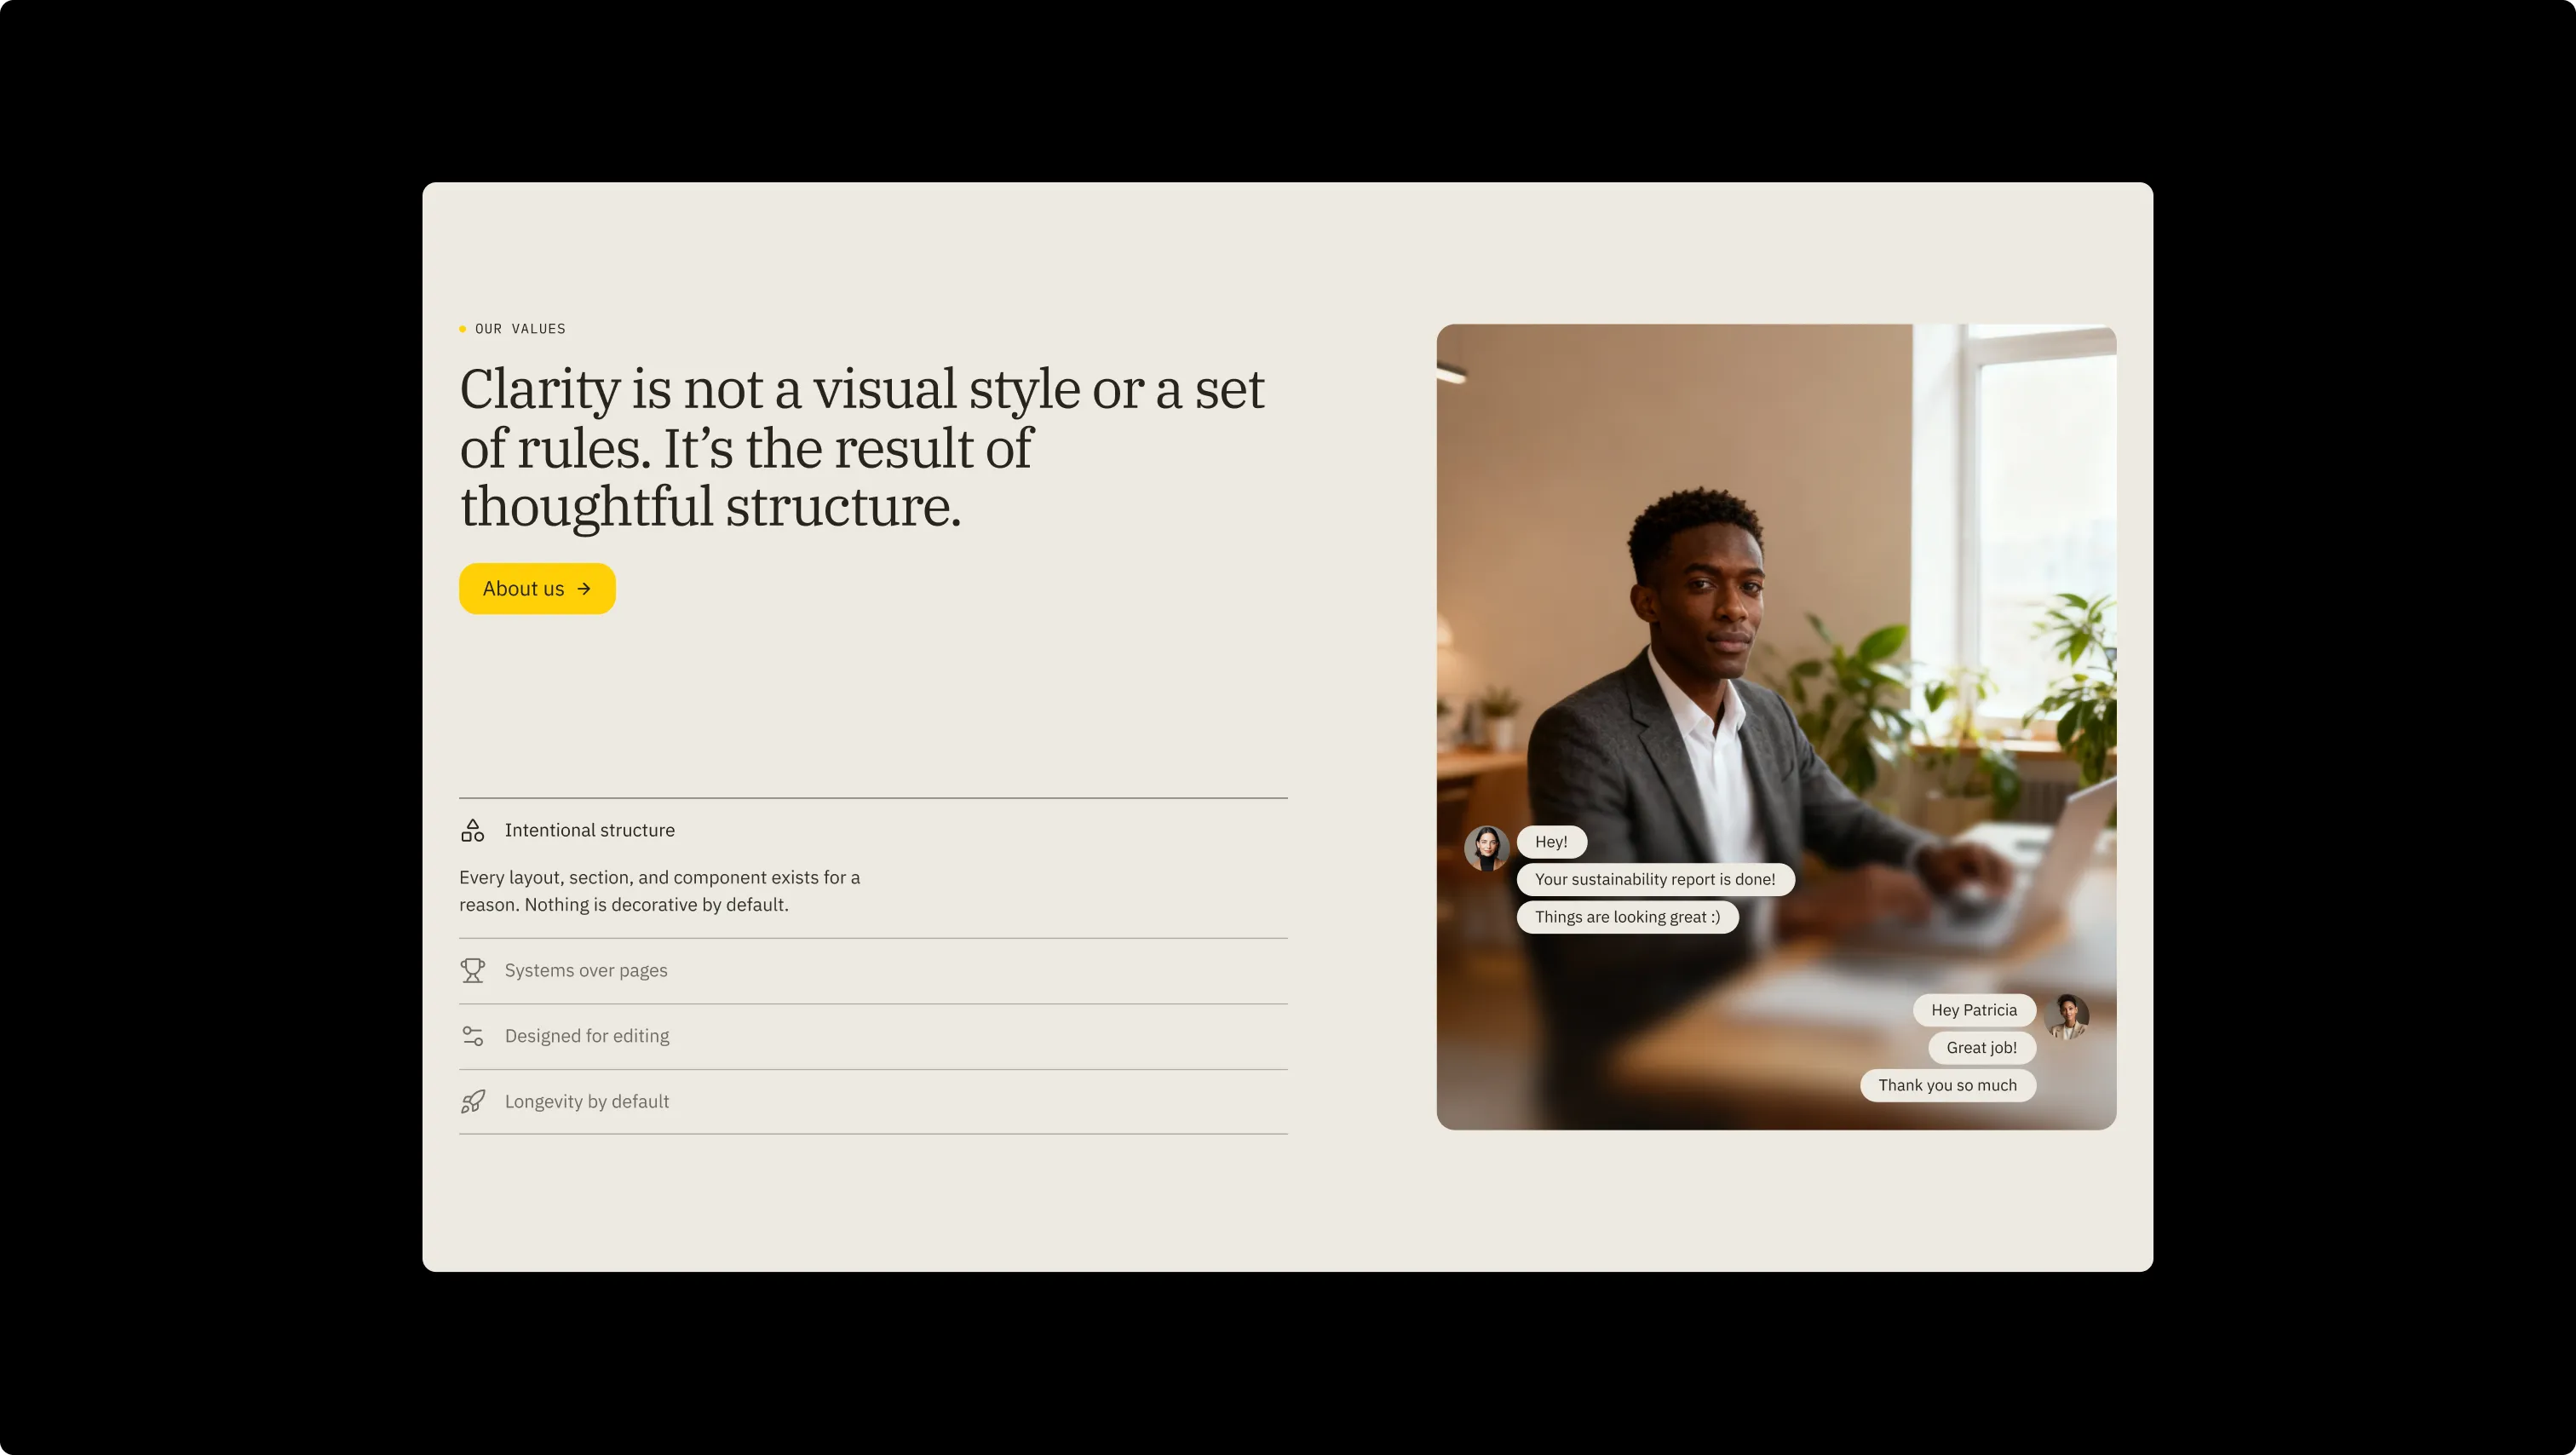2576x1455 pixels.
Task: Click the 'Great job!' chat bubble
Action: coord(1981,1048)
